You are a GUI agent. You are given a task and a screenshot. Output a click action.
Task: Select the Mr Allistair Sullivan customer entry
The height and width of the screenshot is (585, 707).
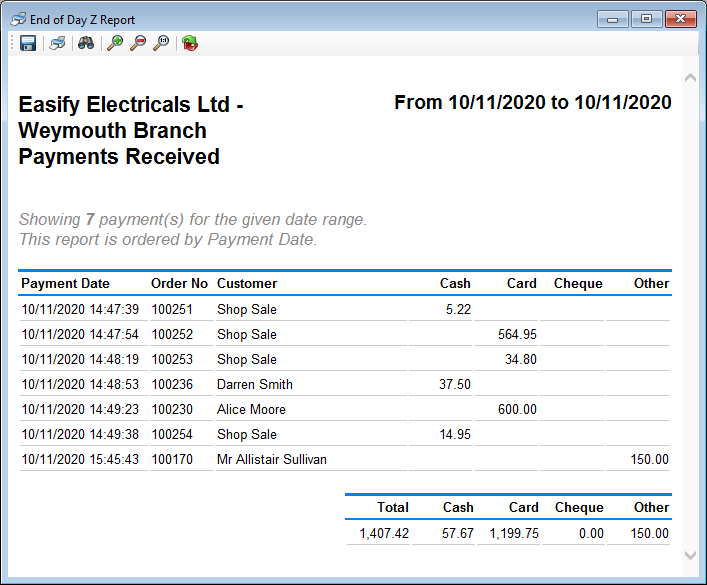click(x=272, y=459)
